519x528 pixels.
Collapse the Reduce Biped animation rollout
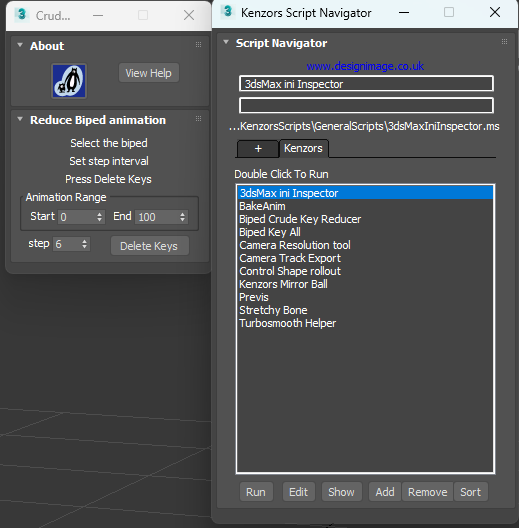tap(20, 119)
